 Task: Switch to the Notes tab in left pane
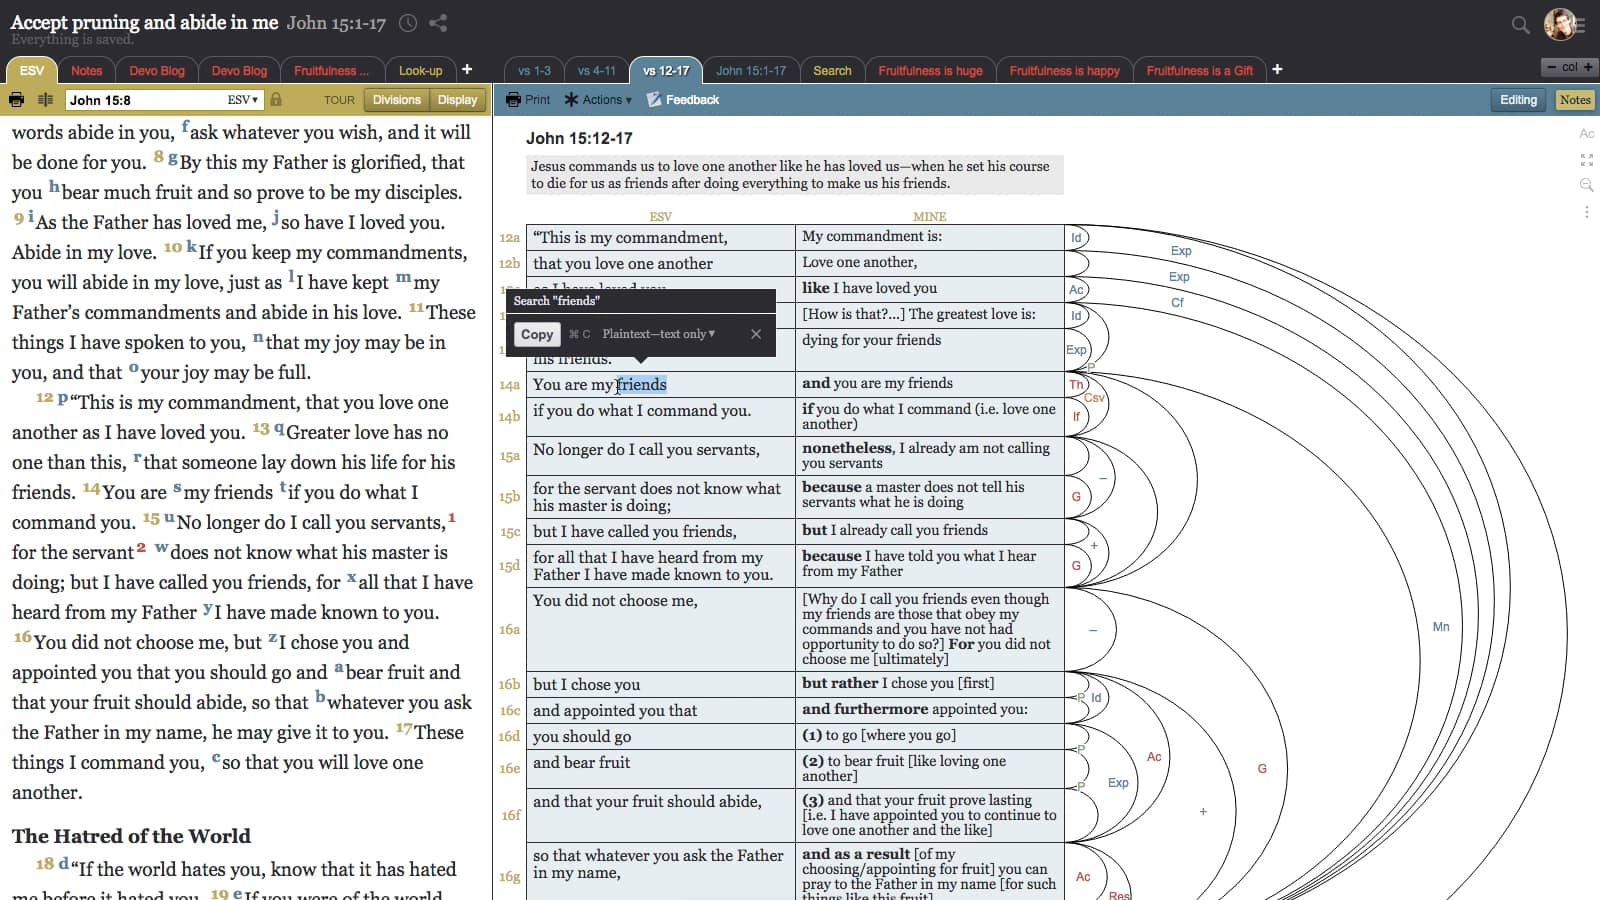[87, 70]
